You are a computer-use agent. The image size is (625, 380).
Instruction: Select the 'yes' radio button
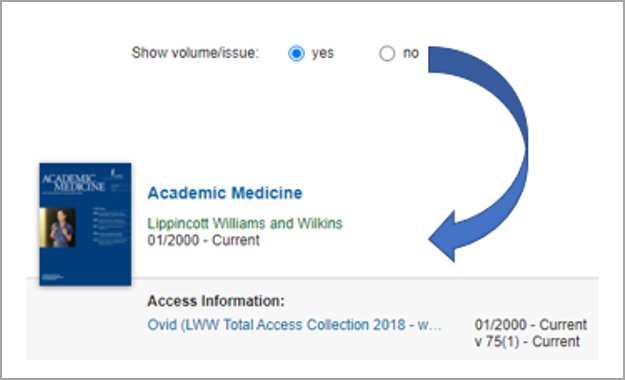click(x=296, y=53)
